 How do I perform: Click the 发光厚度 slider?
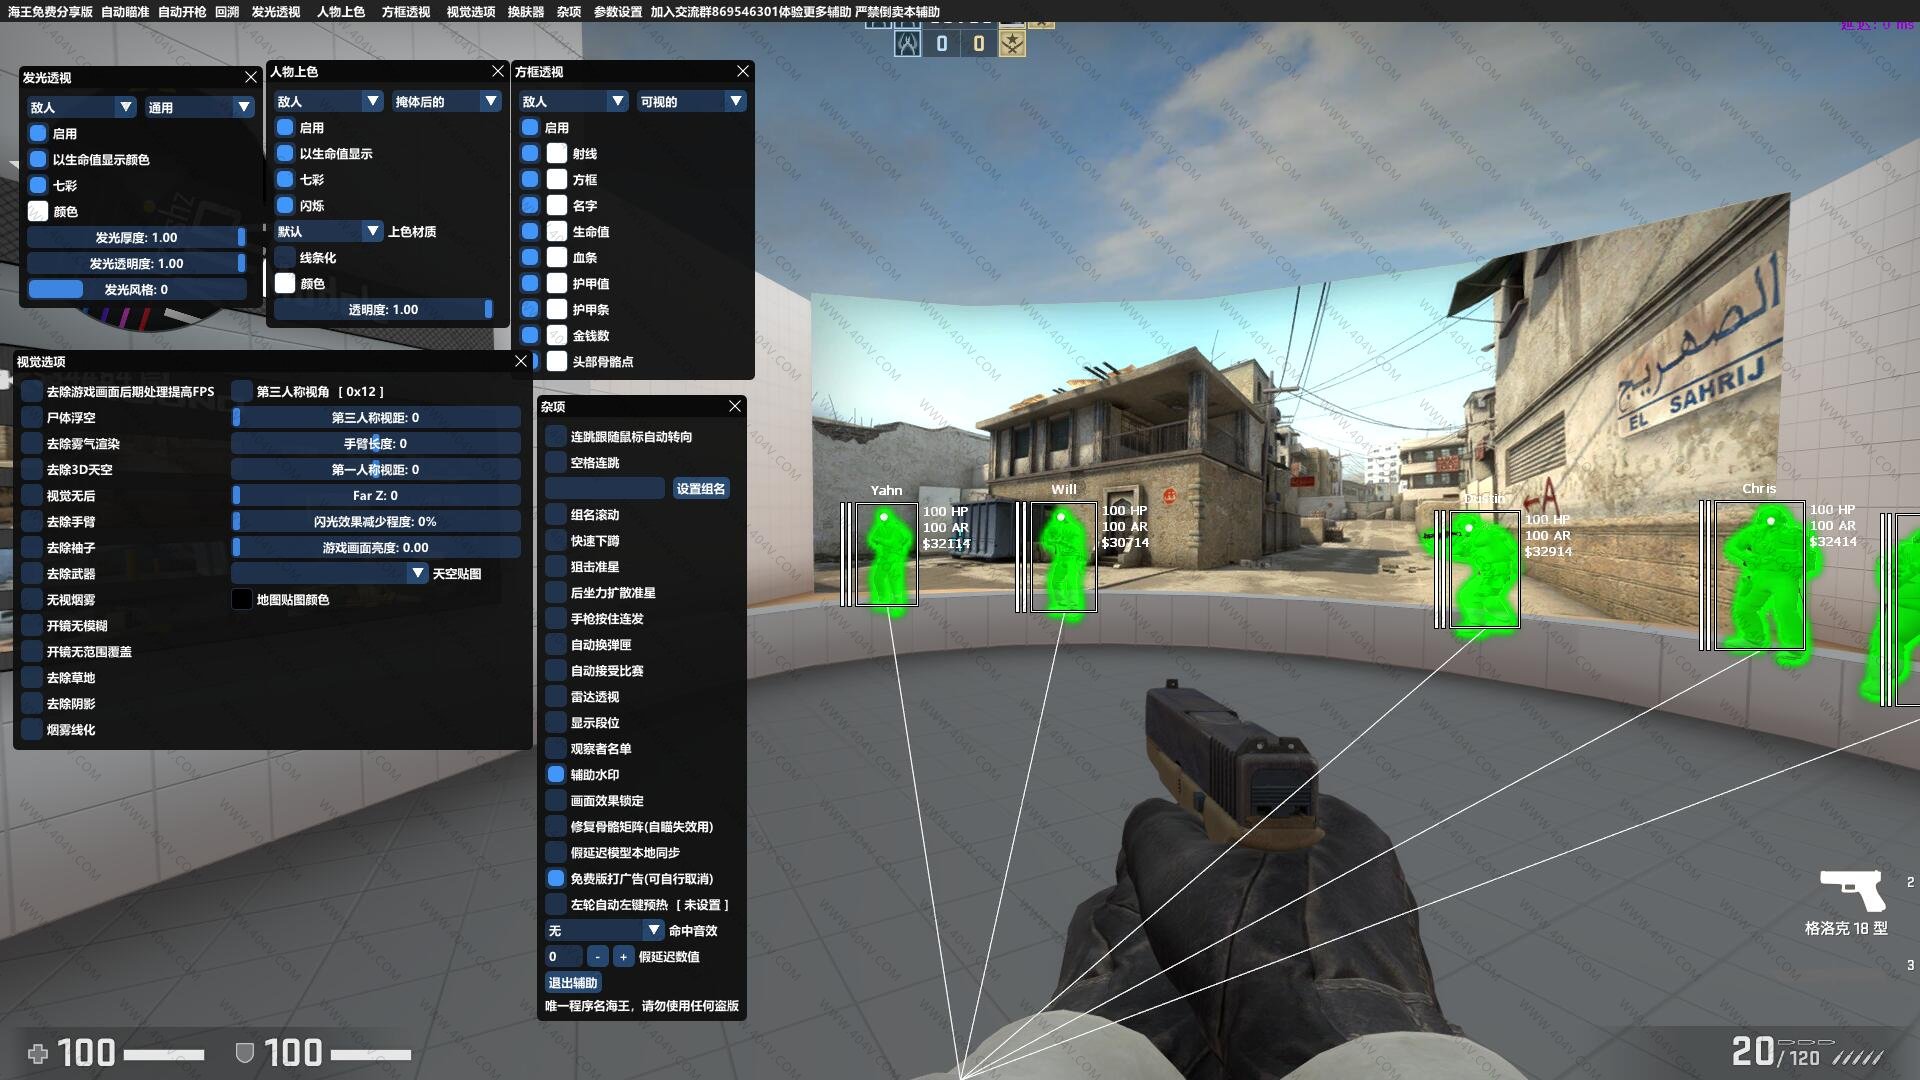(x=136, y=237)
